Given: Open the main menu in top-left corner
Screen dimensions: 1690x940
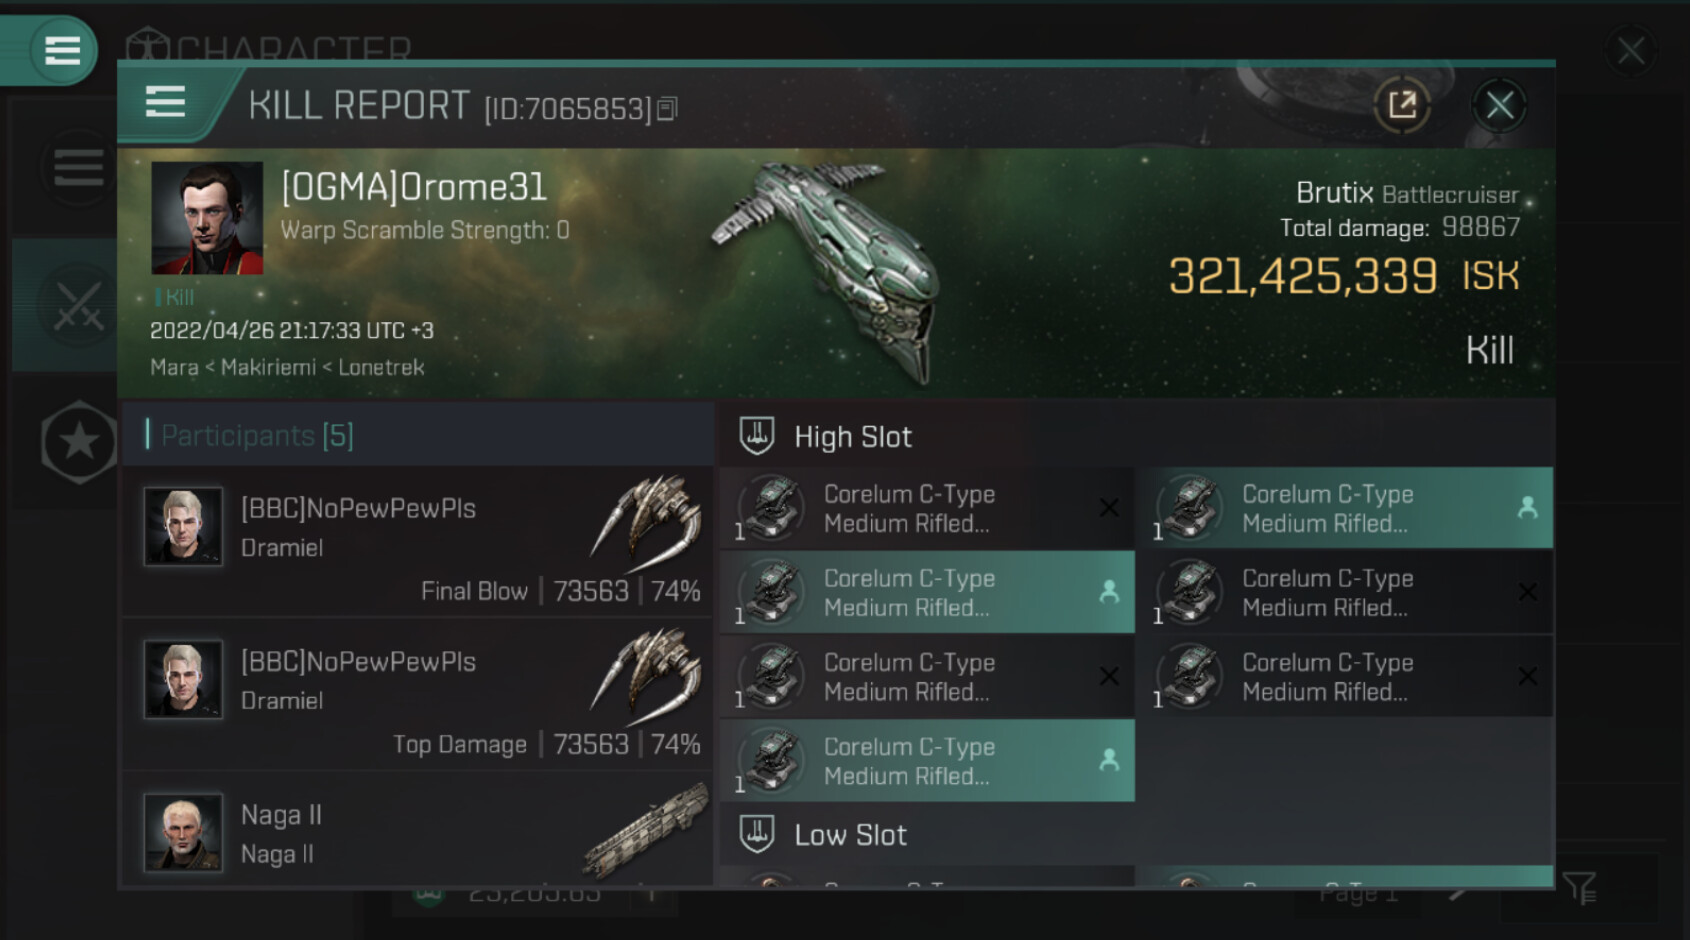Looking at the screenshot, I should [x=61, y=50].
